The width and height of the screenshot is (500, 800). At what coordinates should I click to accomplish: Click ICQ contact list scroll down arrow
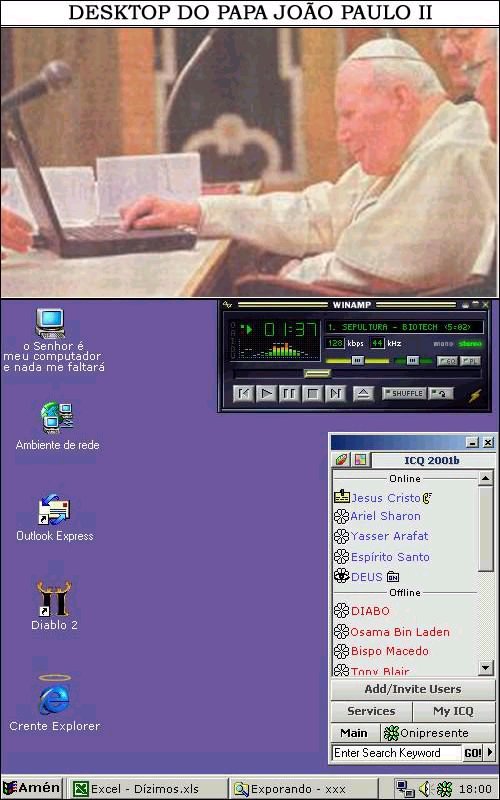tap(486, 667)
